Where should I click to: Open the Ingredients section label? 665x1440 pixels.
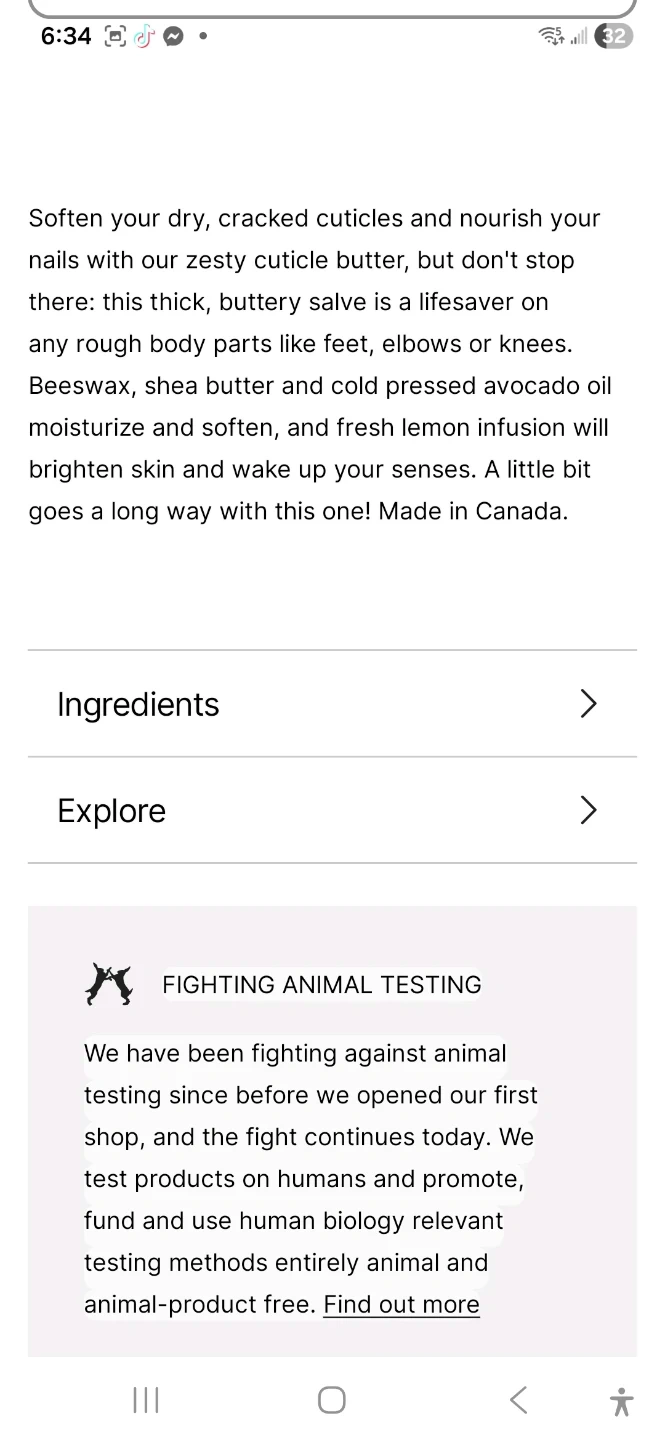click(138, 704)
